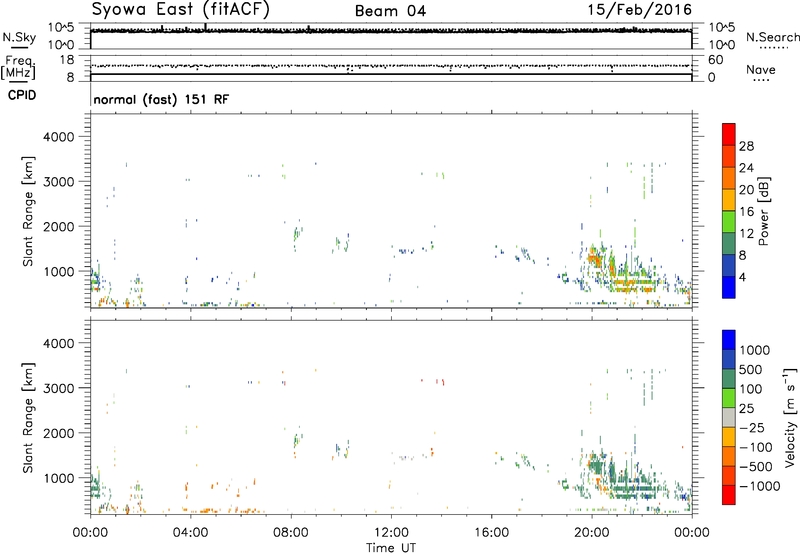Click the '00:00' label at time axis start
The image size is (800, 554).
coord(90,533)
